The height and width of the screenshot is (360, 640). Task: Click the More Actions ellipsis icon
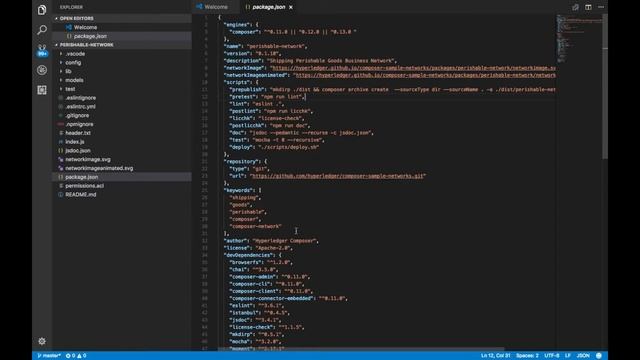(x=601, y=7)
